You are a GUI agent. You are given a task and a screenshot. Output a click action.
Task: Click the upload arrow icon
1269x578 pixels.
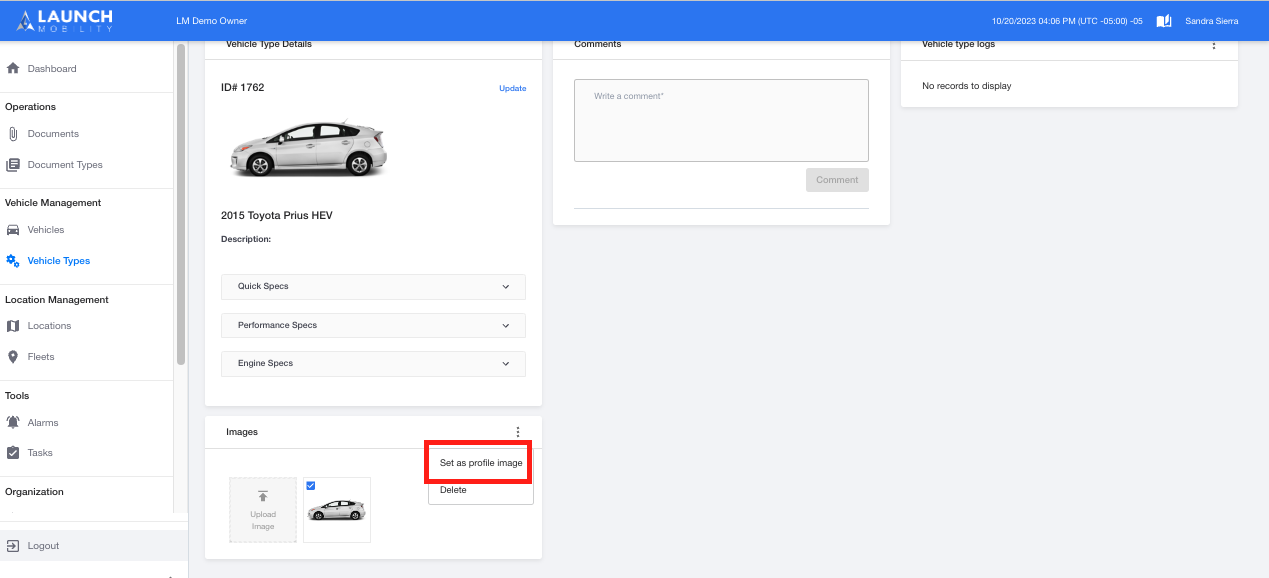263,496
